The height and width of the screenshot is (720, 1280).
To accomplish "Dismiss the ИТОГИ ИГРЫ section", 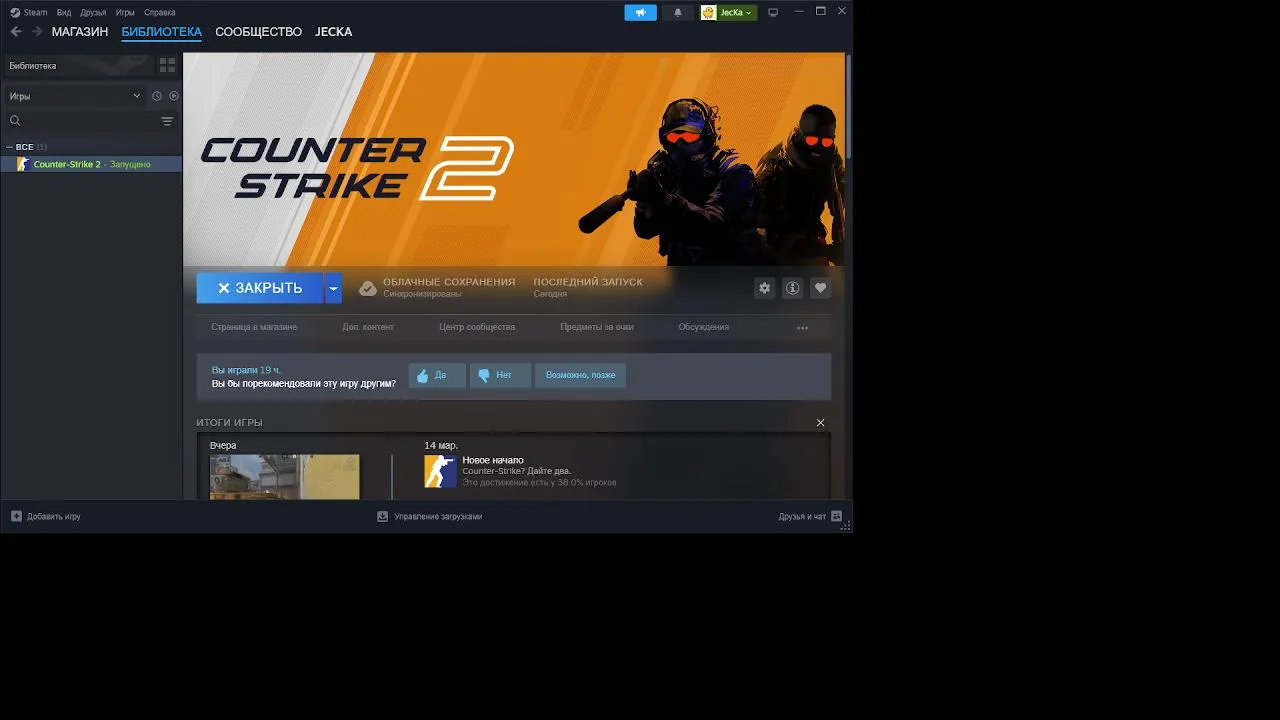I will [x=821, y=423].
